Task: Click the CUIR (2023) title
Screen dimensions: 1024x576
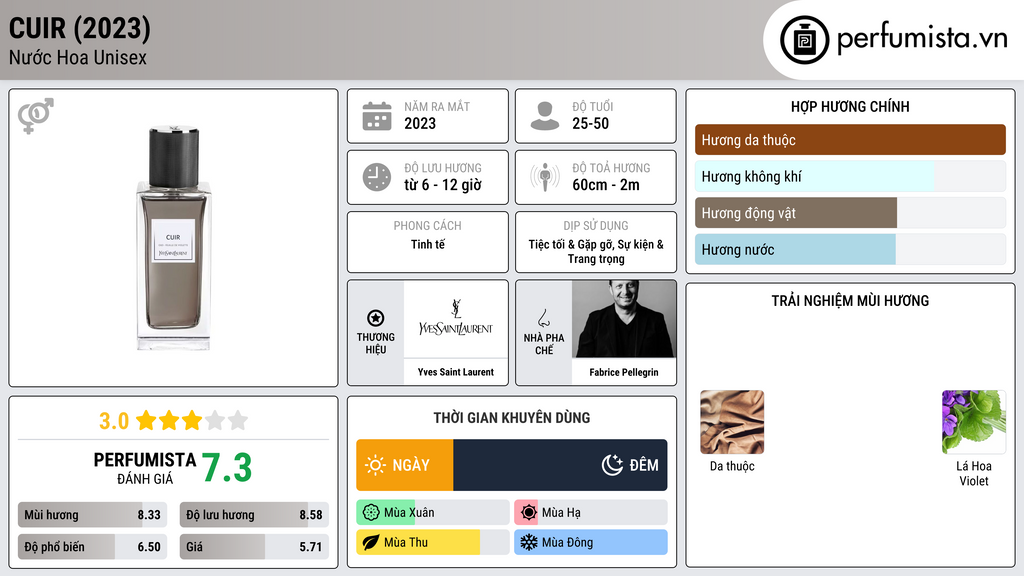Action: tap(80, 28)
